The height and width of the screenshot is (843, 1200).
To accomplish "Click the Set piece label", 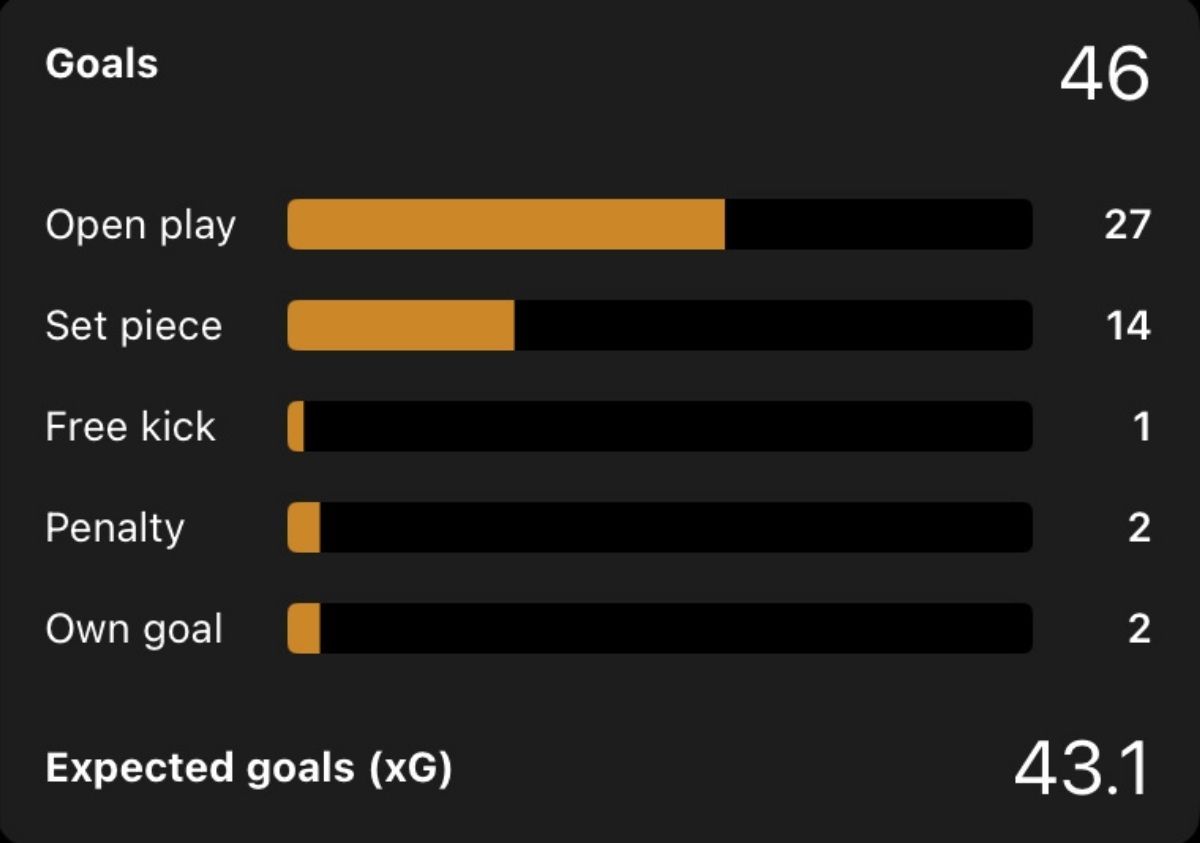I will (134, 327).
